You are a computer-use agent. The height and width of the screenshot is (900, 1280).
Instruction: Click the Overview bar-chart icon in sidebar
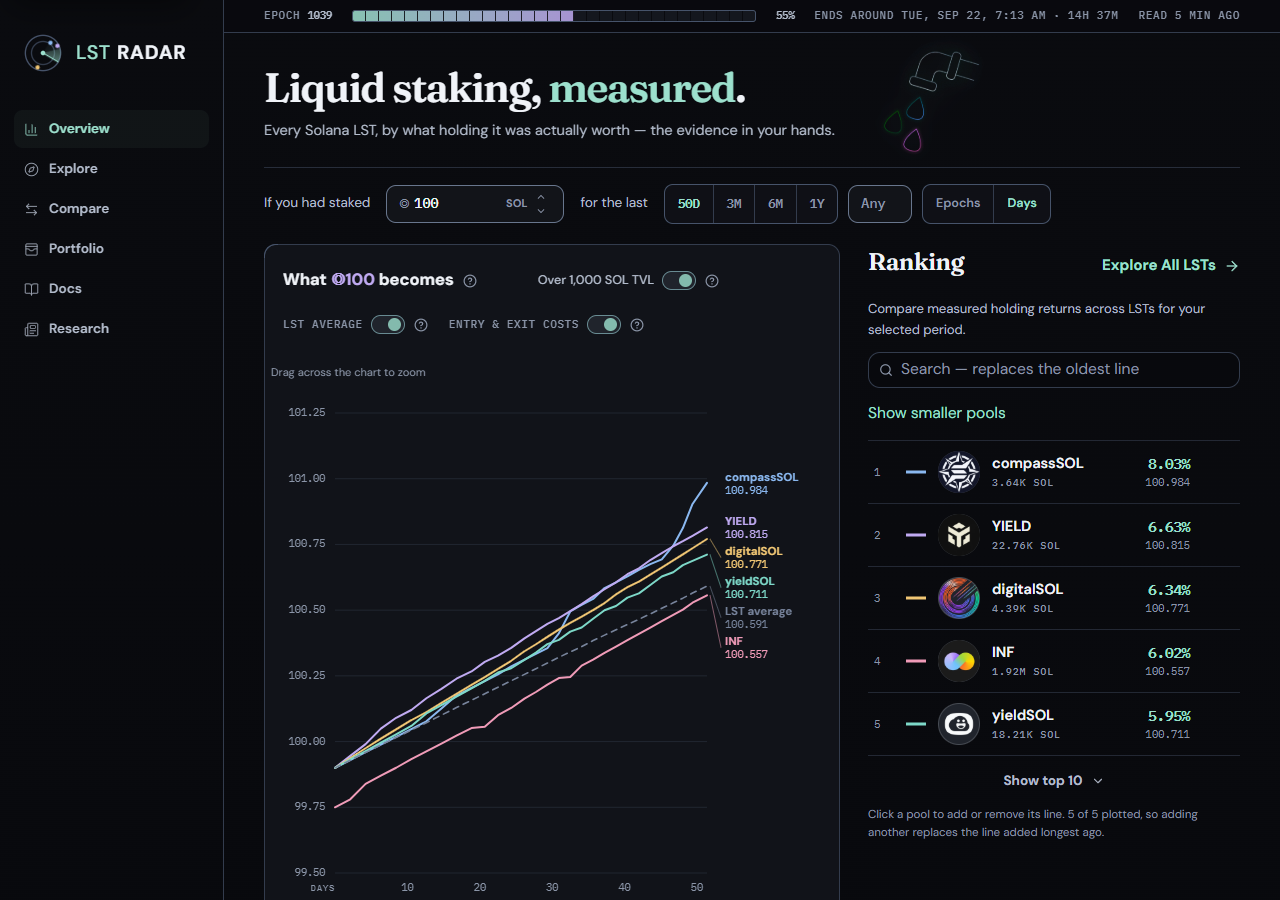tap(31, 129)
